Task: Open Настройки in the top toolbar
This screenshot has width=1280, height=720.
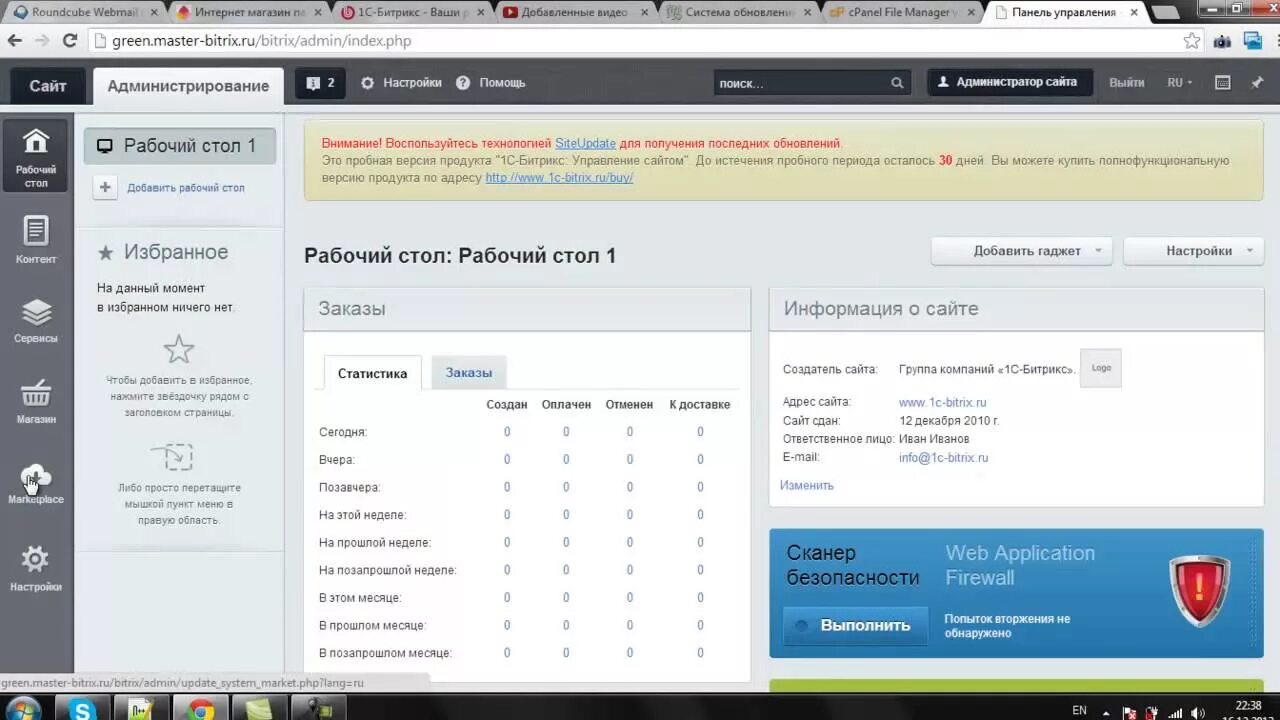Action: click(x=401, y=83)
